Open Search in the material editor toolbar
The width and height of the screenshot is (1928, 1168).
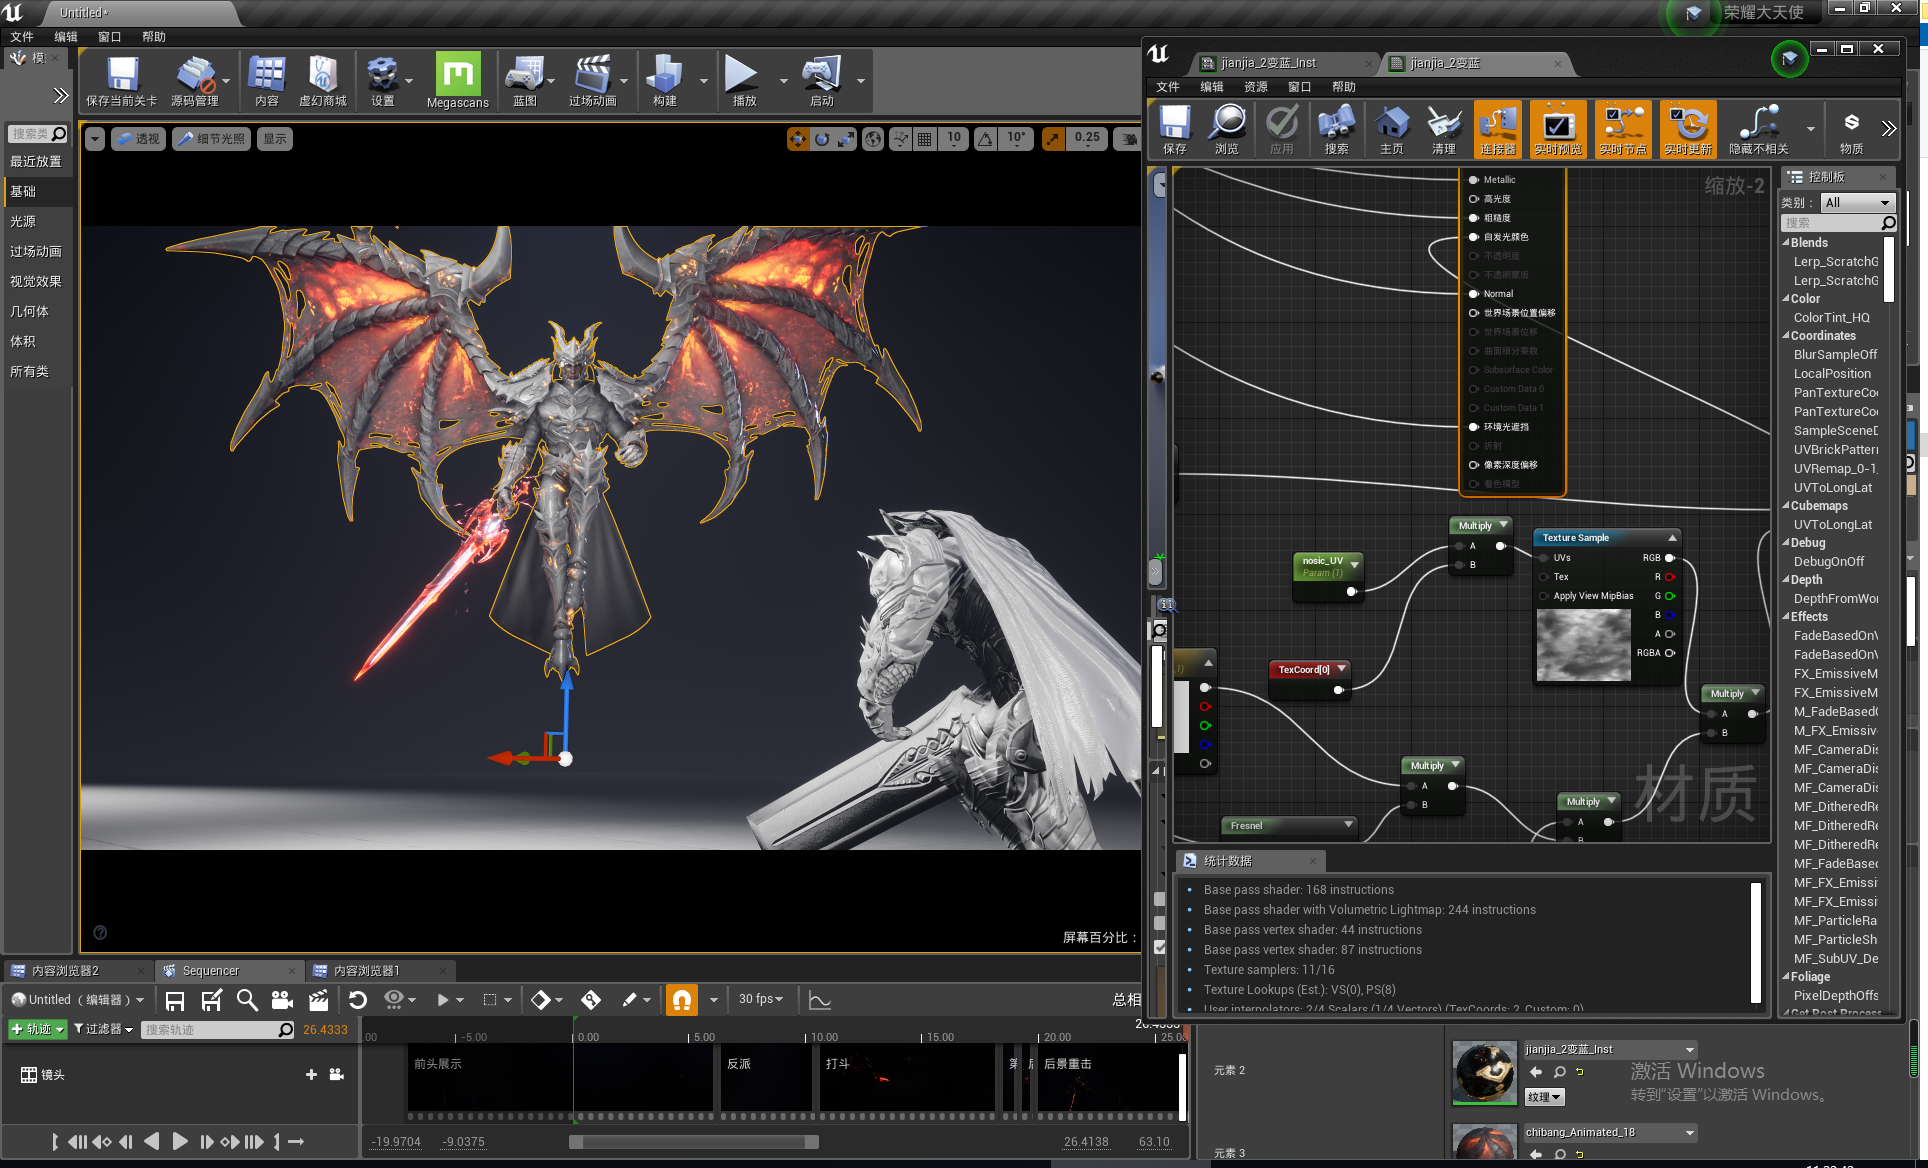1336,130
